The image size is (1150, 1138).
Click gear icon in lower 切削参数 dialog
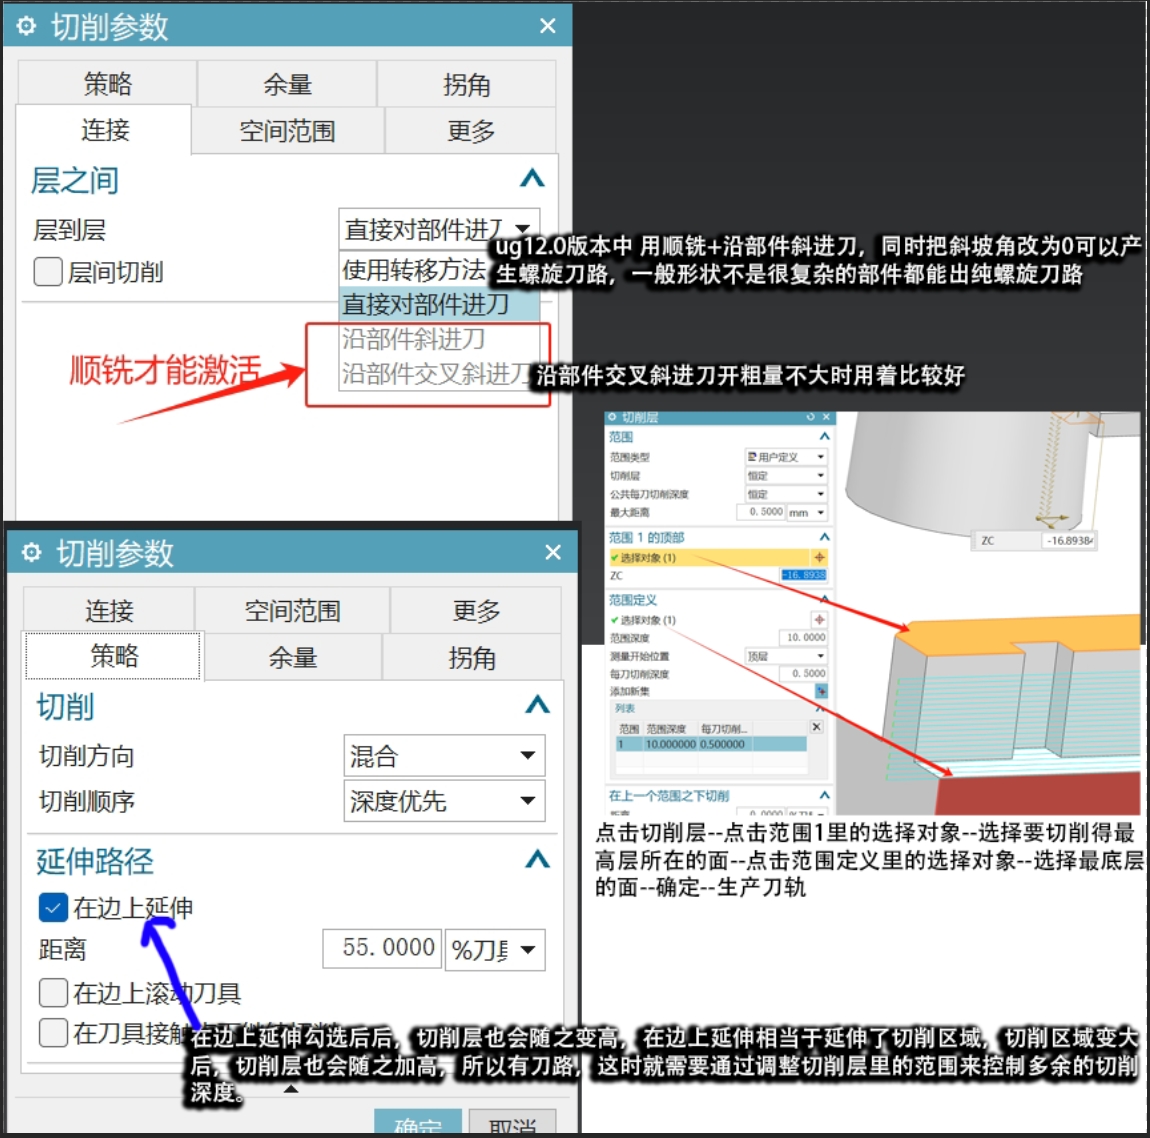tap(32, 552)
